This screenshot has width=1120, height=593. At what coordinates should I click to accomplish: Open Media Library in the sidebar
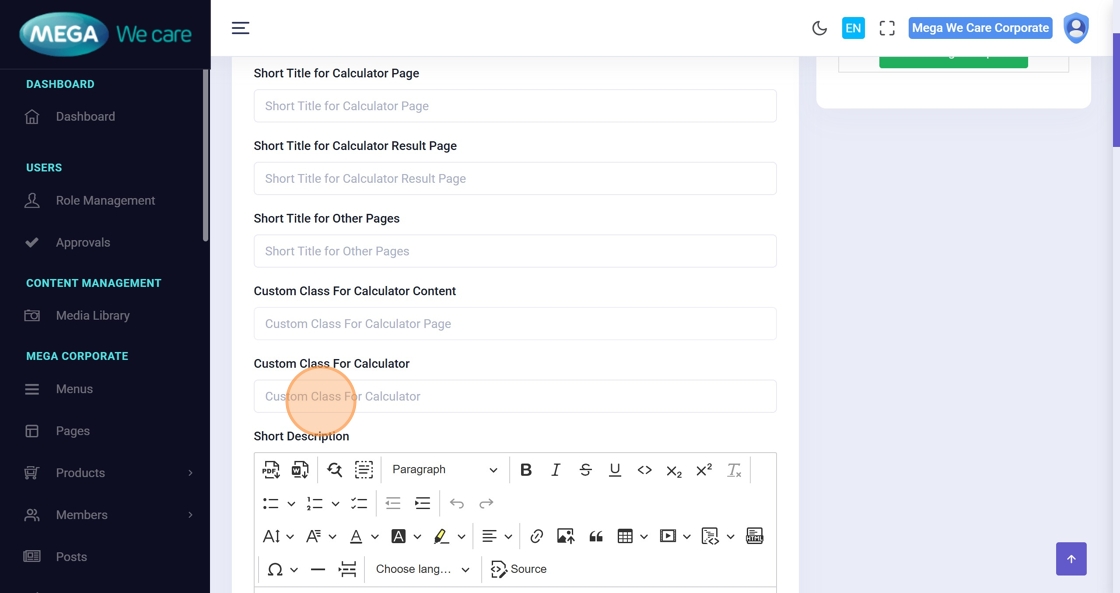(92, 316)
